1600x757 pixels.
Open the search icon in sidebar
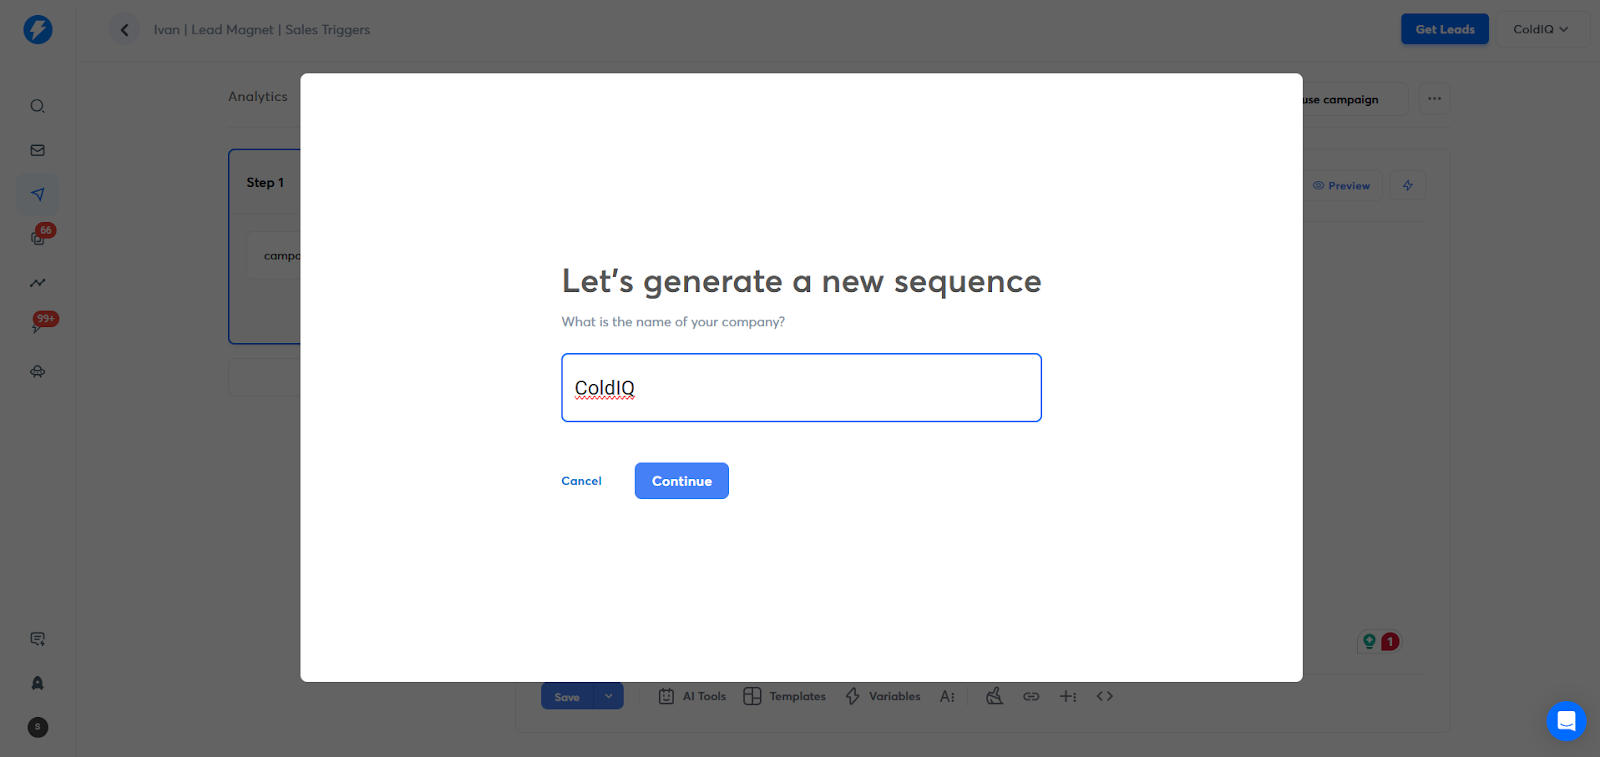point(38,106)
